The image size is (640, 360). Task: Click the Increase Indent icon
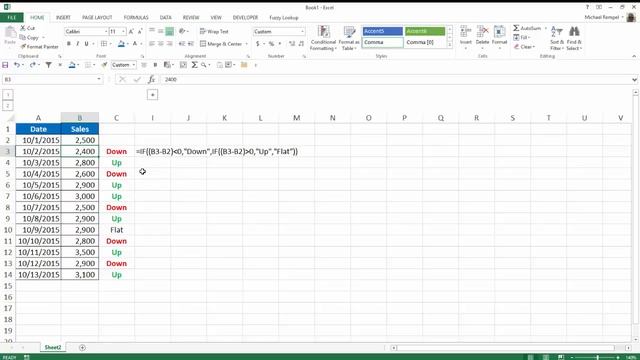pos(191,44)
